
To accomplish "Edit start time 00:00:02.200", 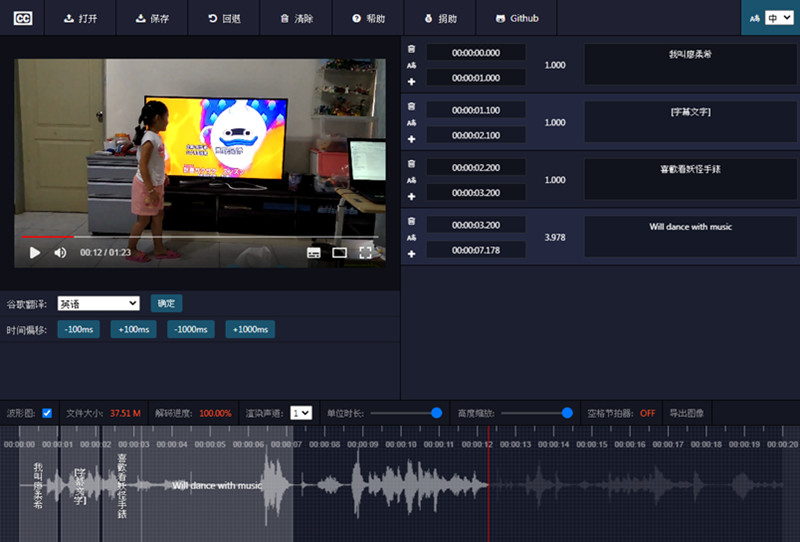I will [476, 167].
